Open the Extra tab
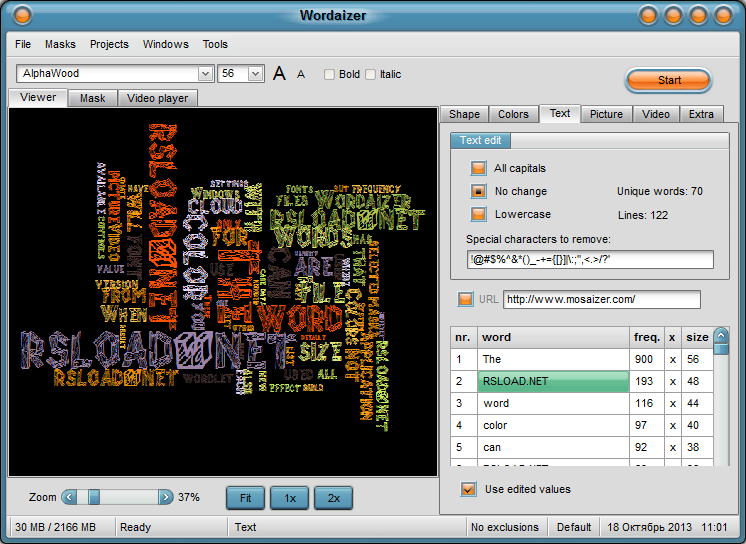 (x=701, y=114)
